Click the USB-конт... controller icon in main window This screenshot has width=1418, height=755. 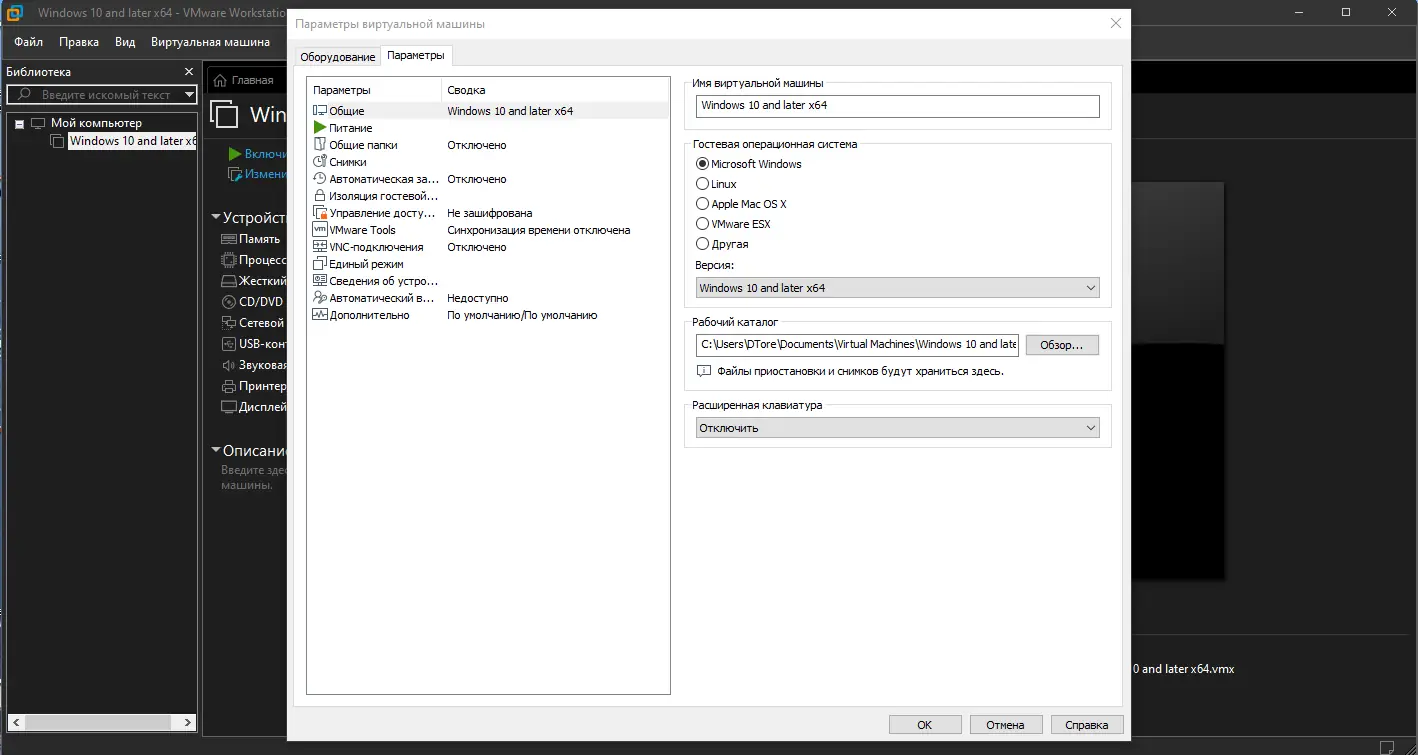[229, 344]
